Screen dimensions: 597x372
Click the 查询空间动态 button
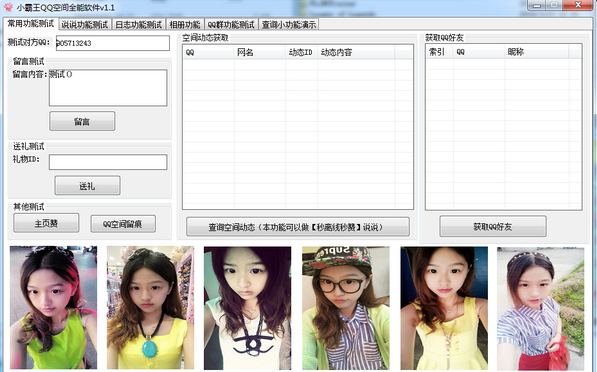298,227
